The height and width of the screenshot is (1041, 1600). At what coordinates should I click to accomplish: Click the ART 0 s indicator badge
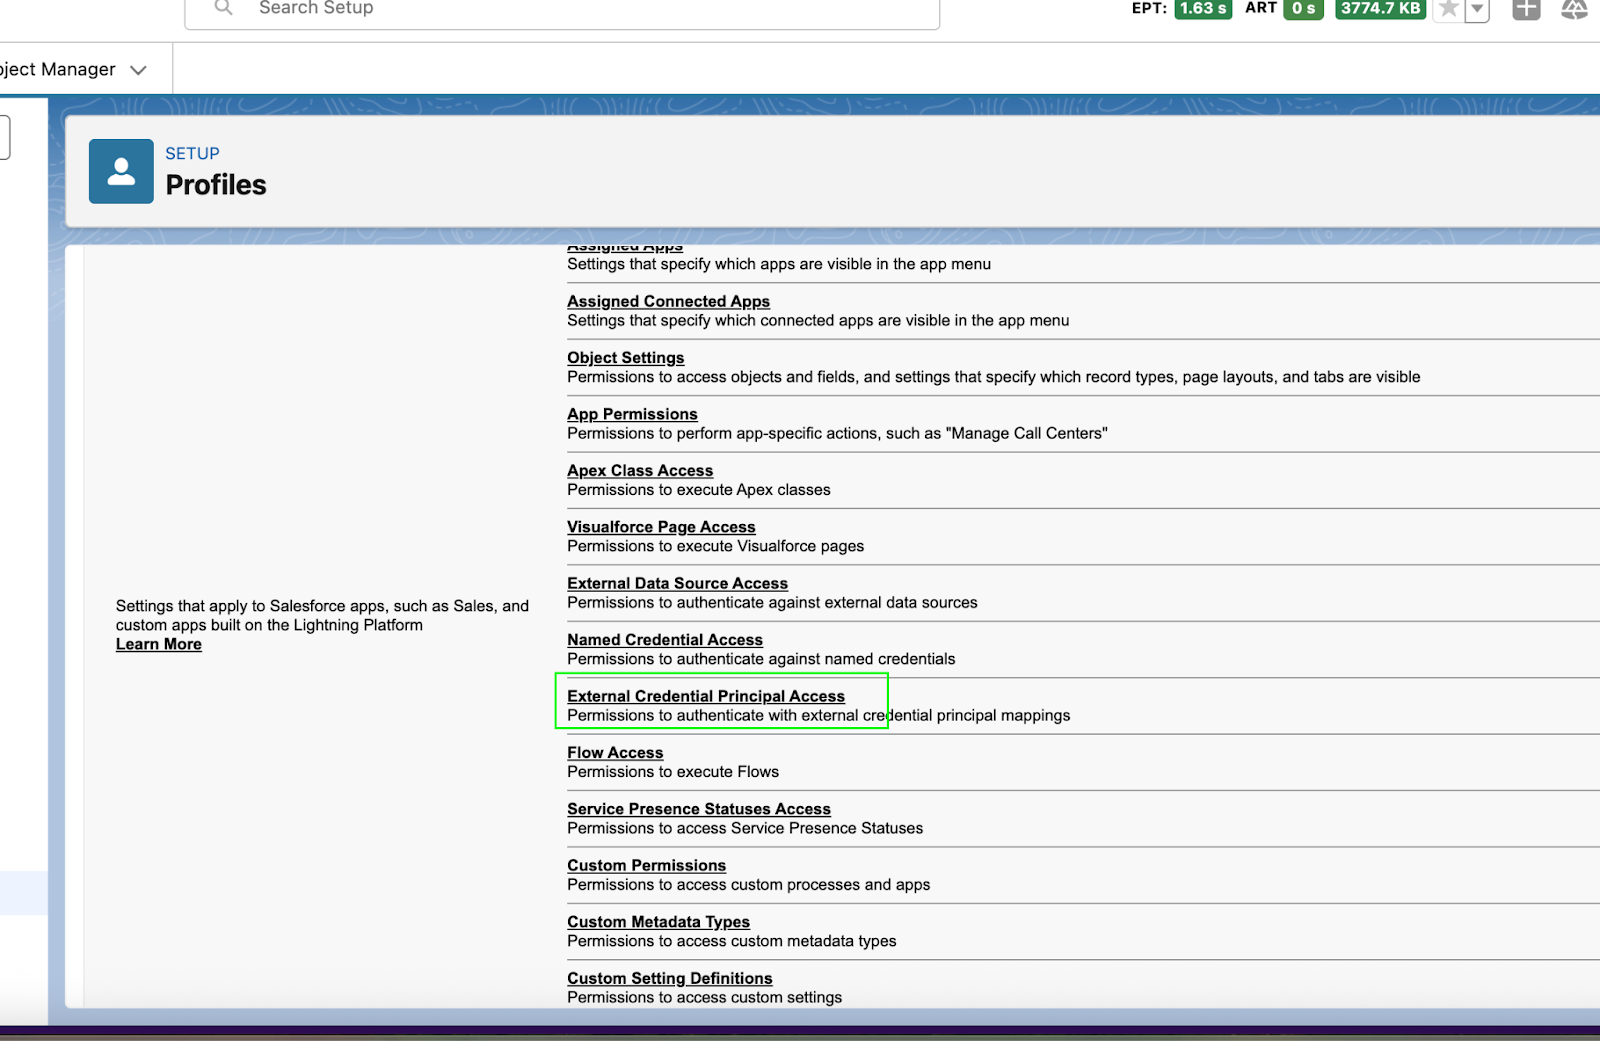1302,8
